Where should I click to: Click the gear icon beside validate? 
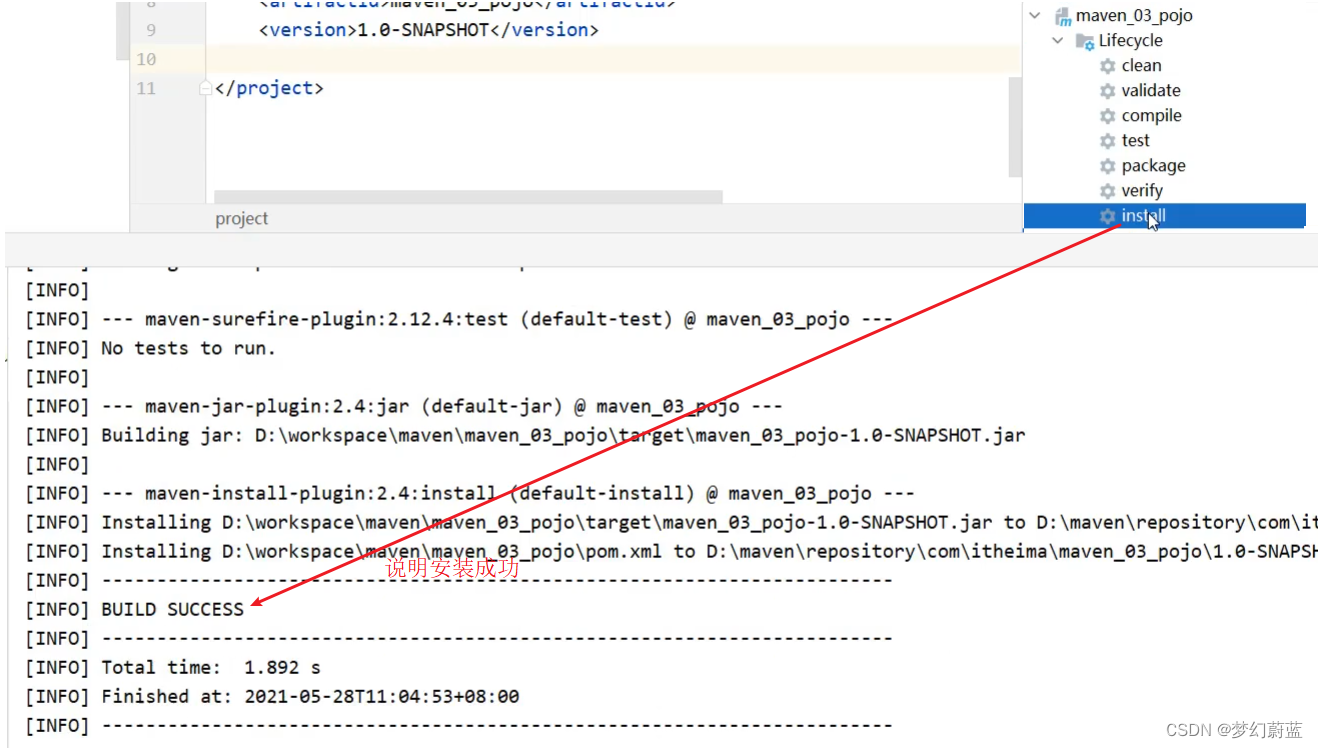click(1107, 91)
